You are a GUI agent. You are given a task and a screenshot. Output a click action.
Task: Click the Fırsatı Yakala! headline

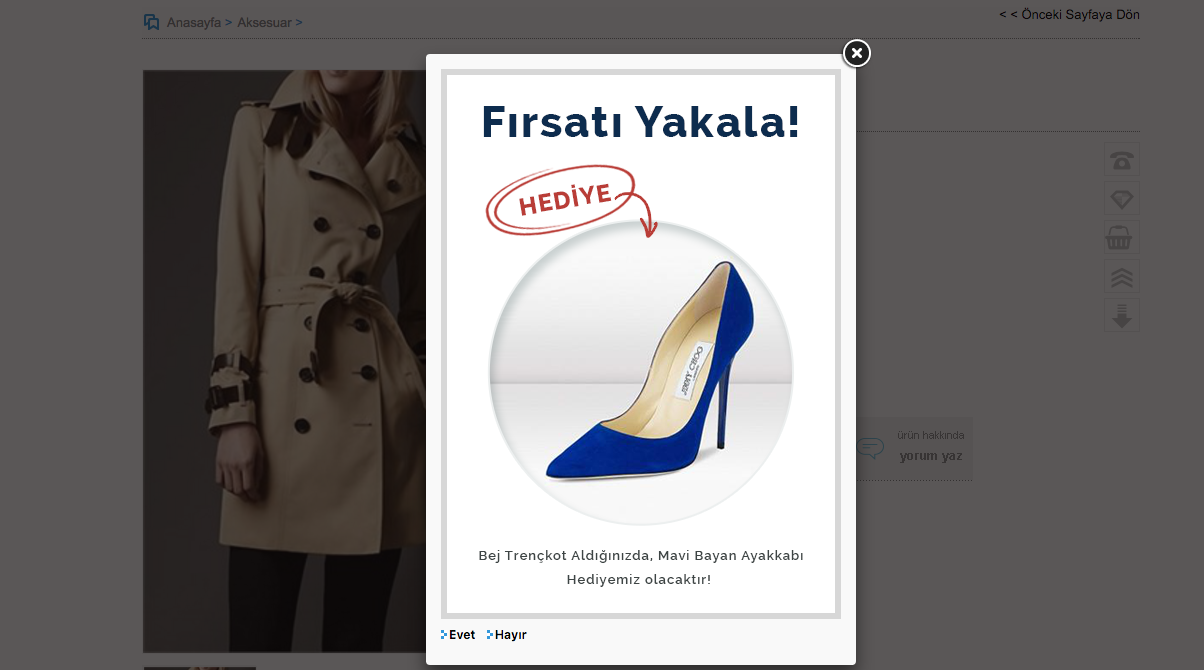point(641,121)
